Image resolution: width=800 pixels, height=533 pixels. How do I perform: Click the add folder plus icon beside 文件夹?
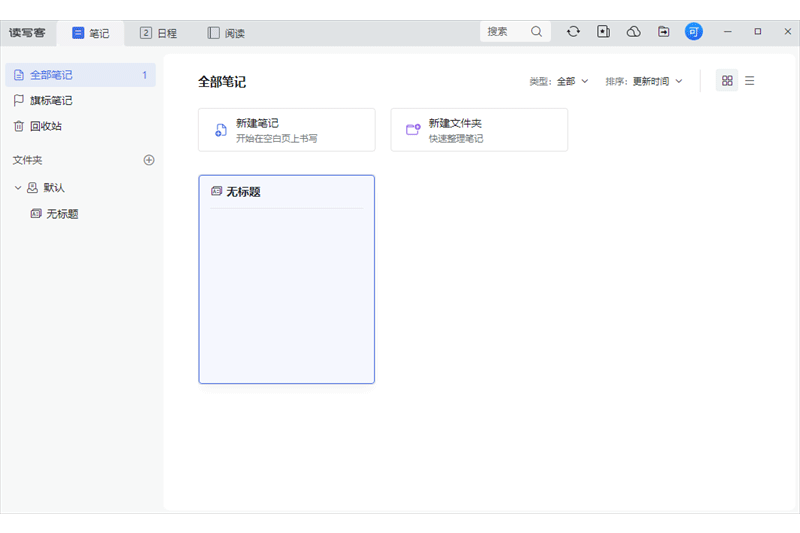pos(149,160)
